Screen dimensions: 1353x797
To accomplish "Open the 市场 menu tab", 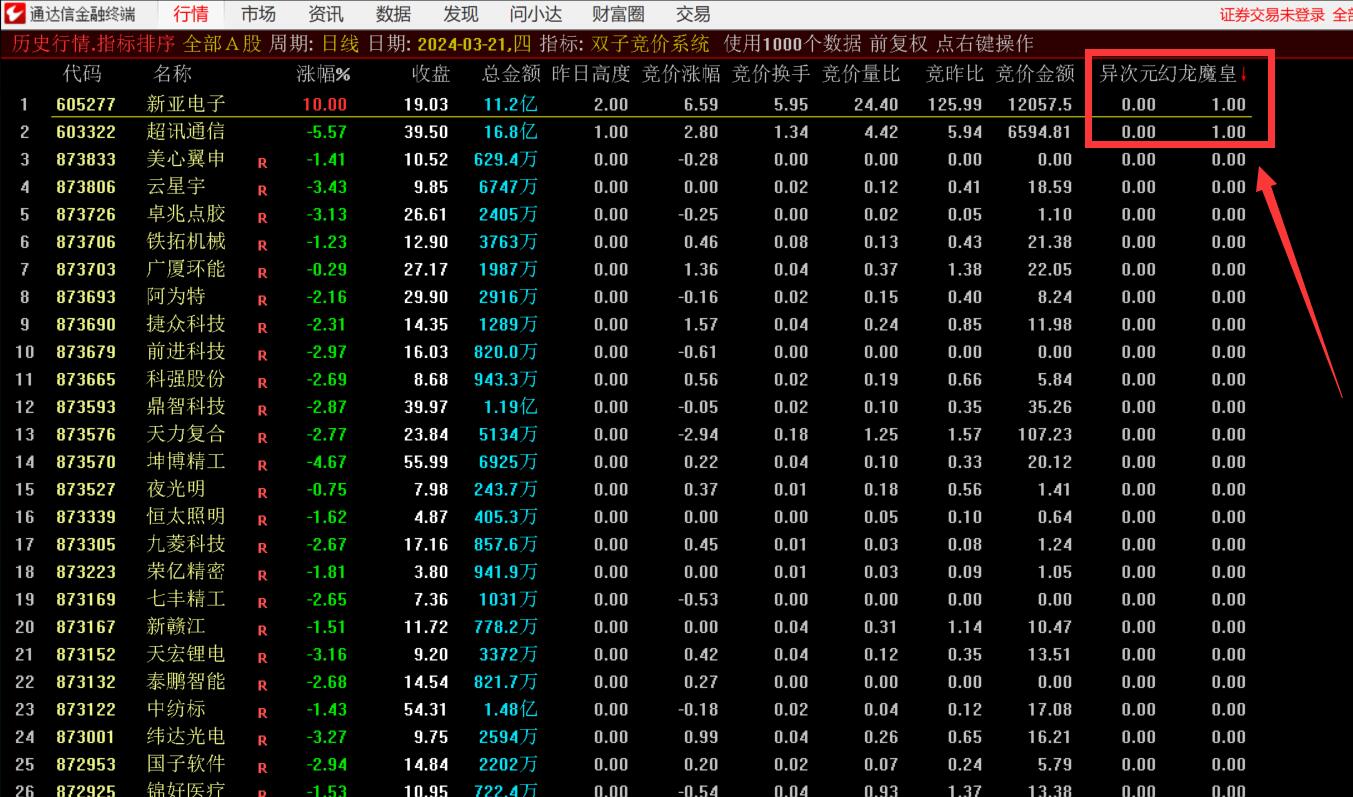I will coord(258,14).
